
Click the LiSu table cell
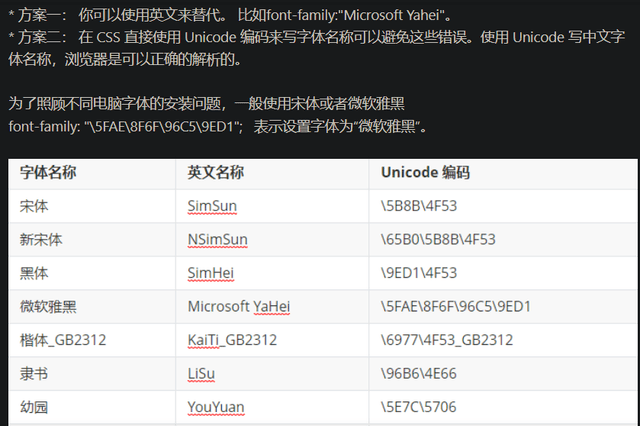click(203, 373)
